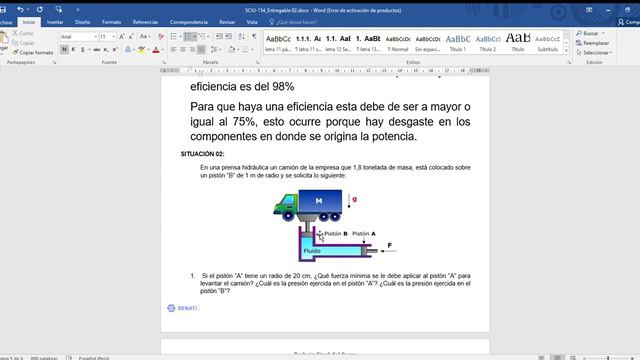
Task: Increase paragraph indent
Action: click(229, 37)
